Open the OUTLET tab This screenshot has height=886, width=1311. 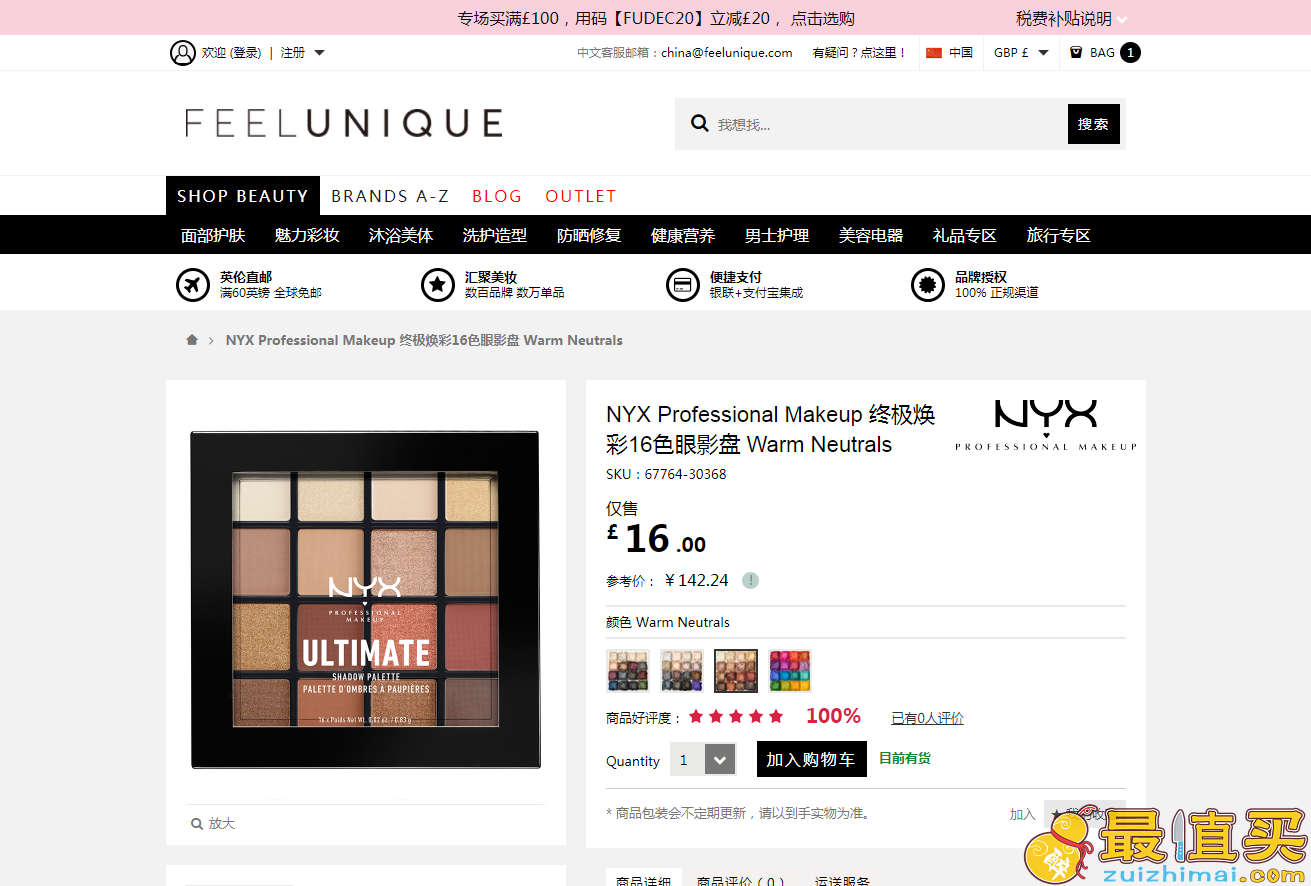581,196
